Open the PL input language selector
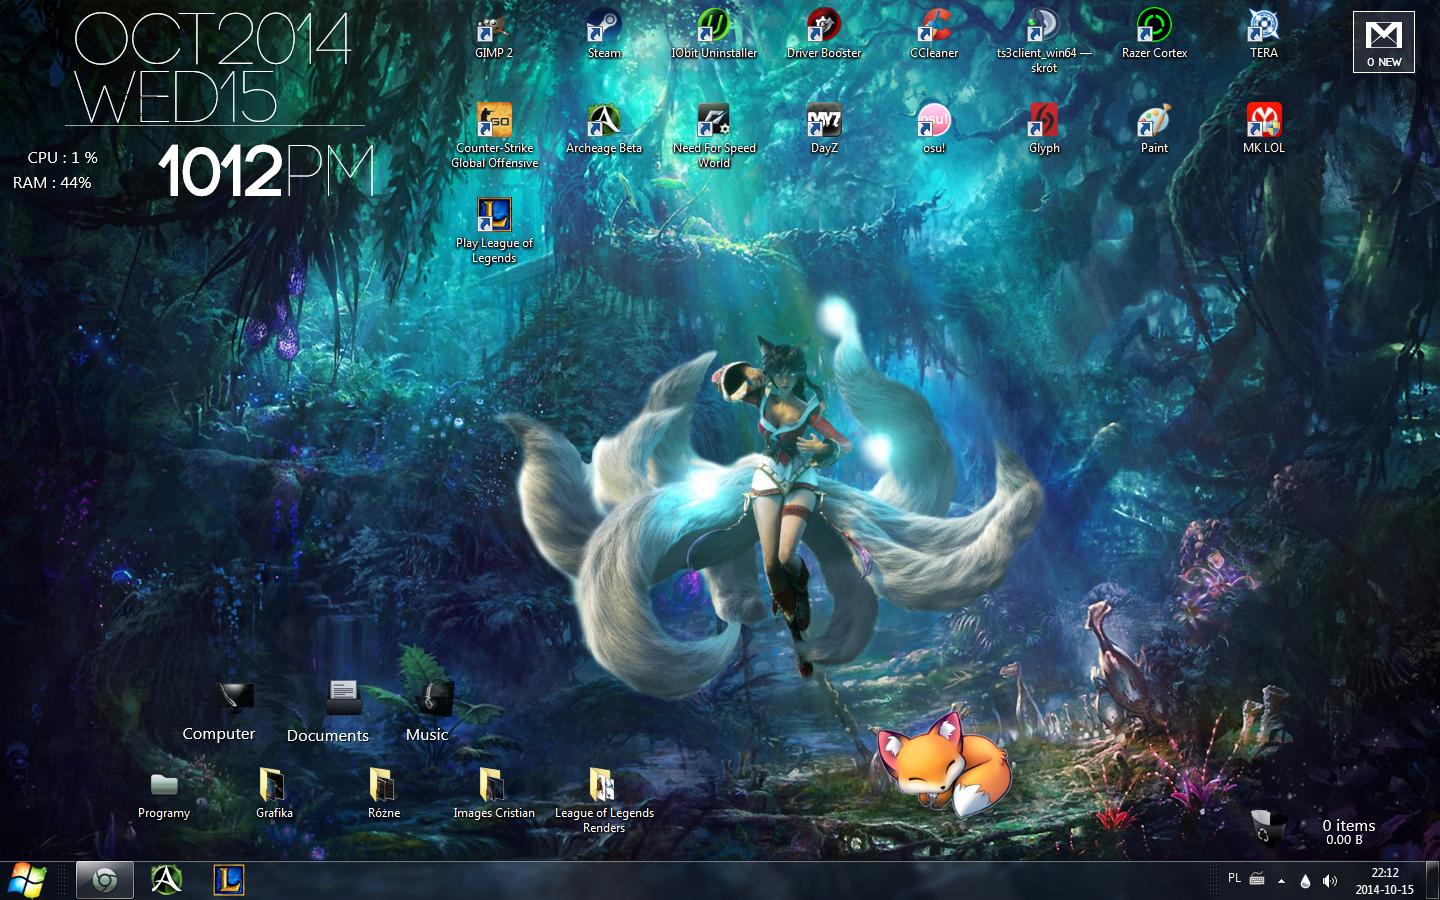This screenshot has height=900, width=1440. pos(1234,879)
